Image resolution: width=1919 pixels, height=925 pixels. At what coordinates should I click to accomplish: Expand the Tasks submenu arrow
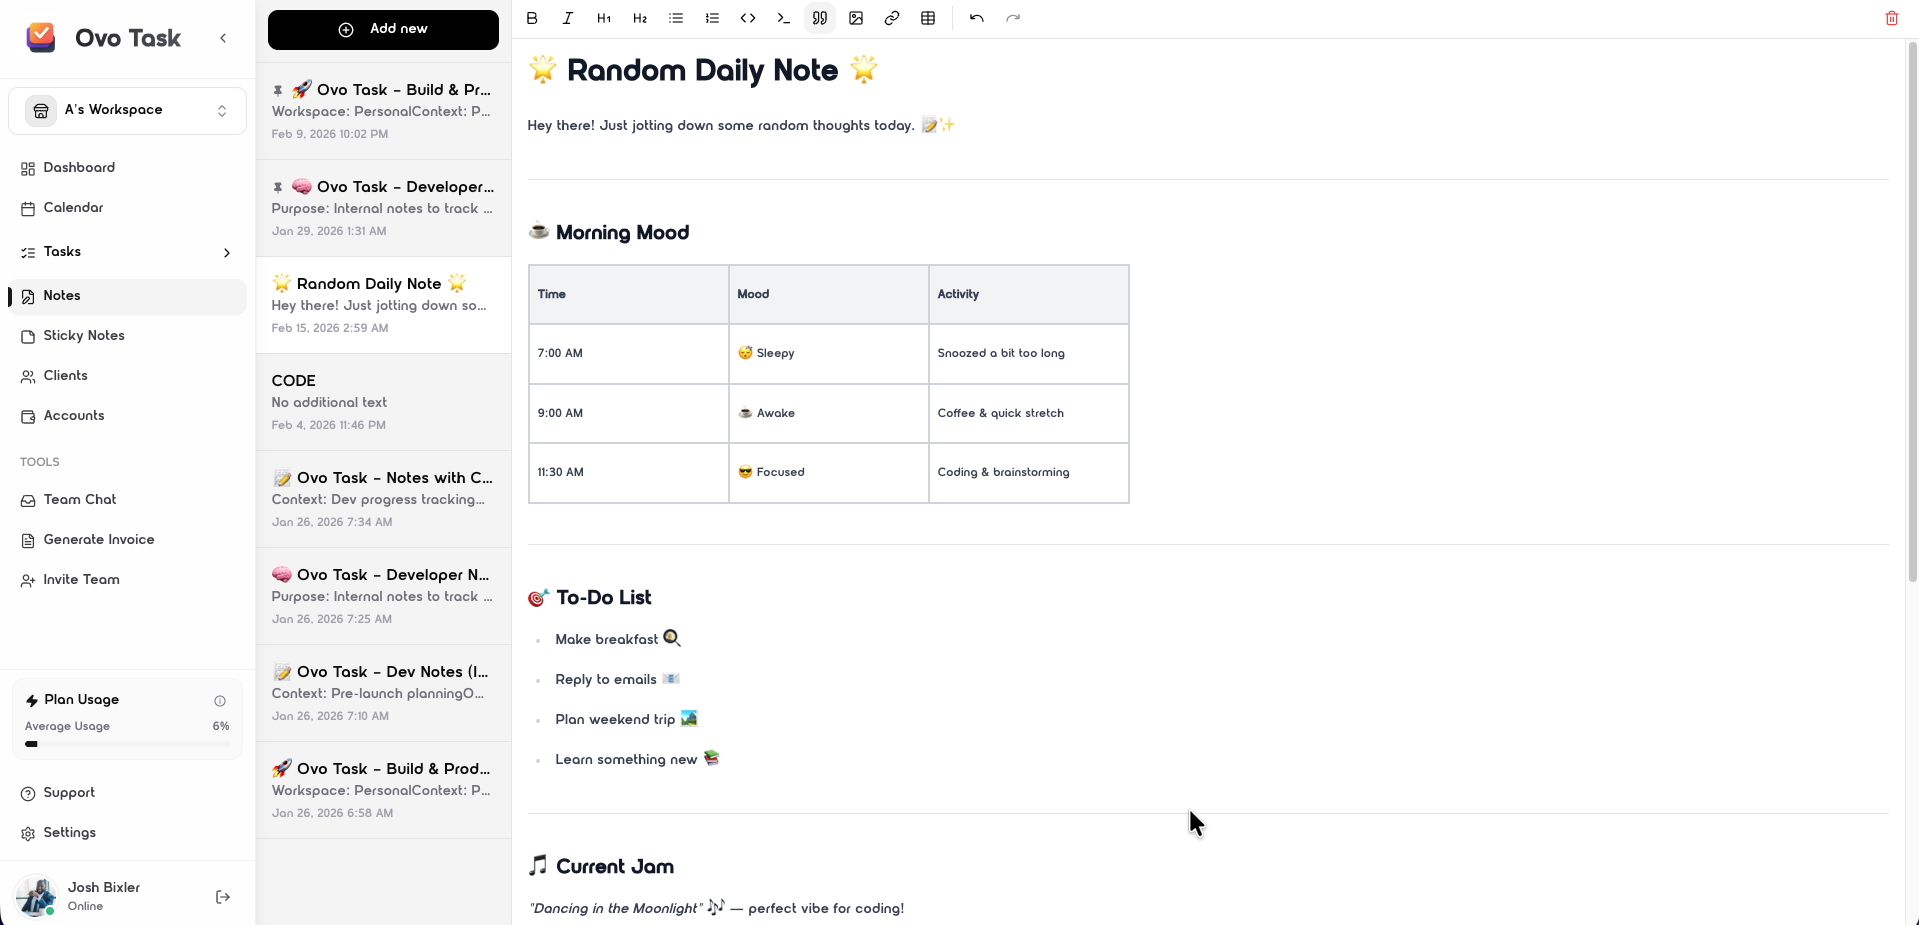click(227, 253)
